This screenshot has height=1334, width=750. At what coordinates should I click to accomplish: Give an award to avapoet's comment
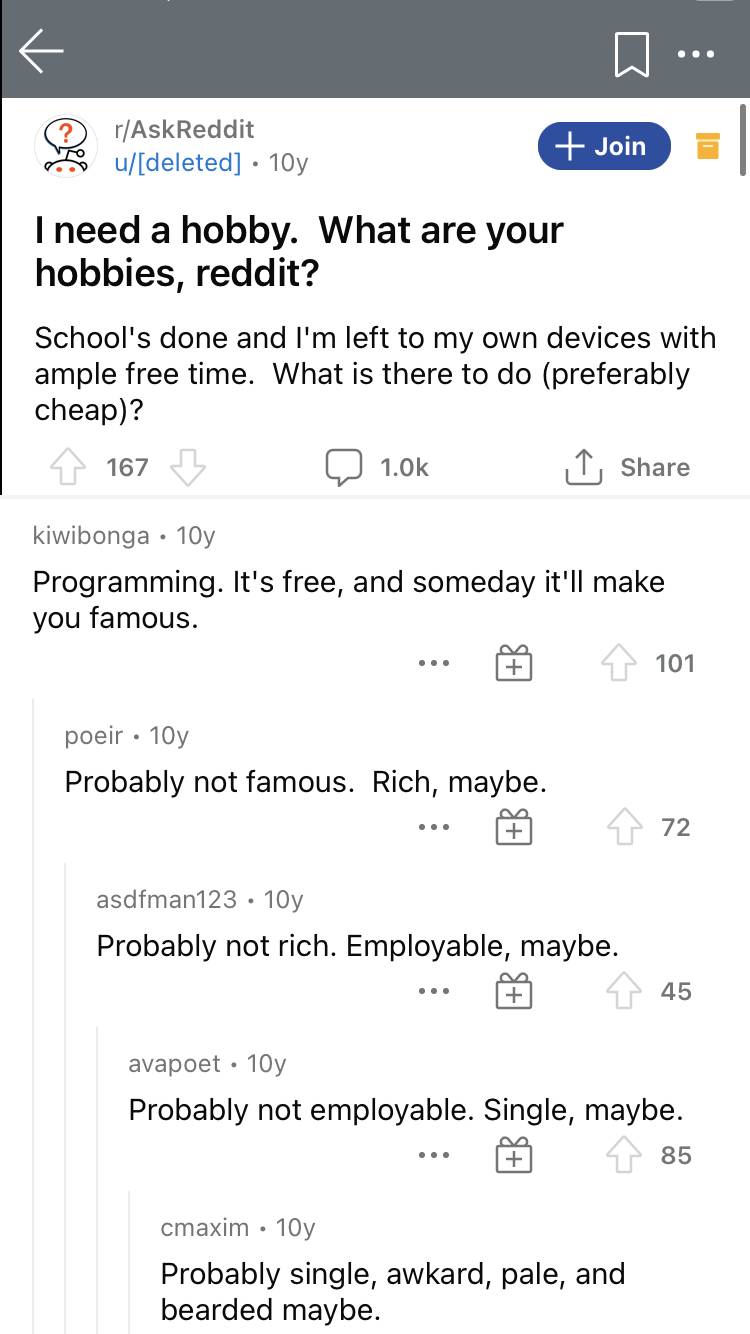(514, 1155)
